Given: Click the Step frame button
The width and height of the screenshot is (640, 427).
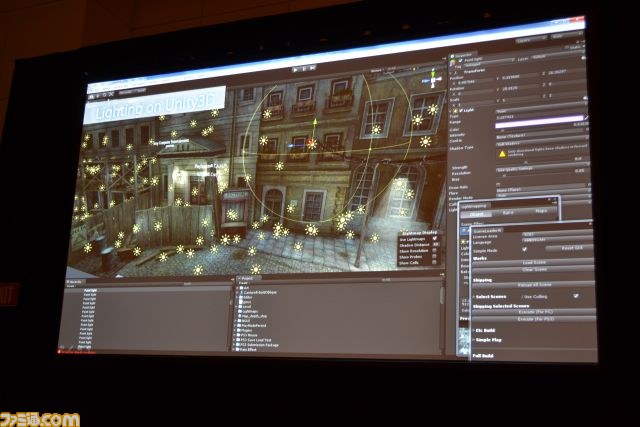Looking at the screenshot, I should click(313, 67).
